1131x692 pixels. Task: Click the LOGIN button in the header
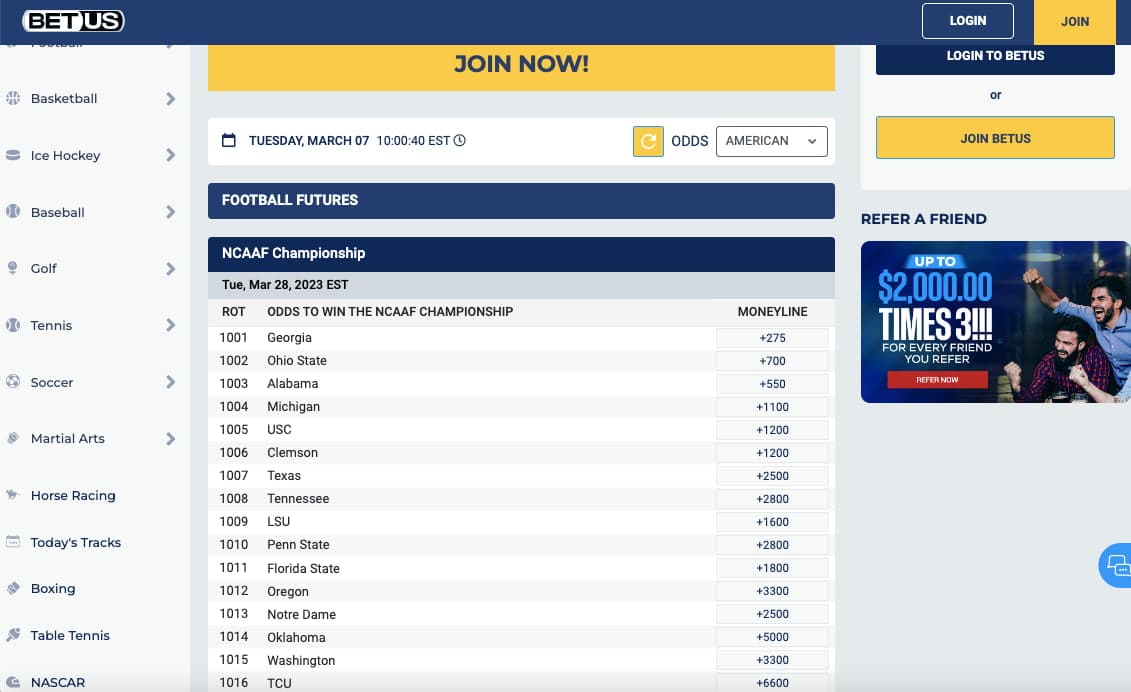coord(967,21)
